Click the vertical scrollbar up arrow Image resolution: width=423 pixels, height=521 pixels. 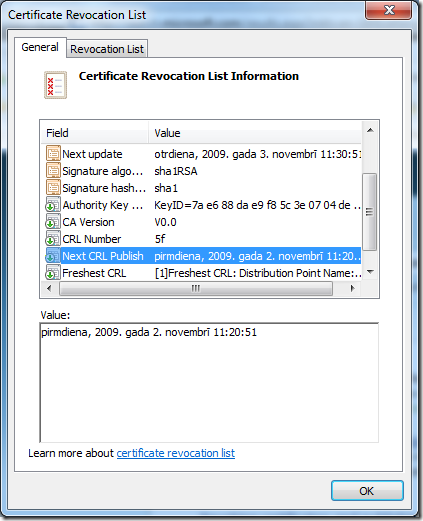pos(370,130)
